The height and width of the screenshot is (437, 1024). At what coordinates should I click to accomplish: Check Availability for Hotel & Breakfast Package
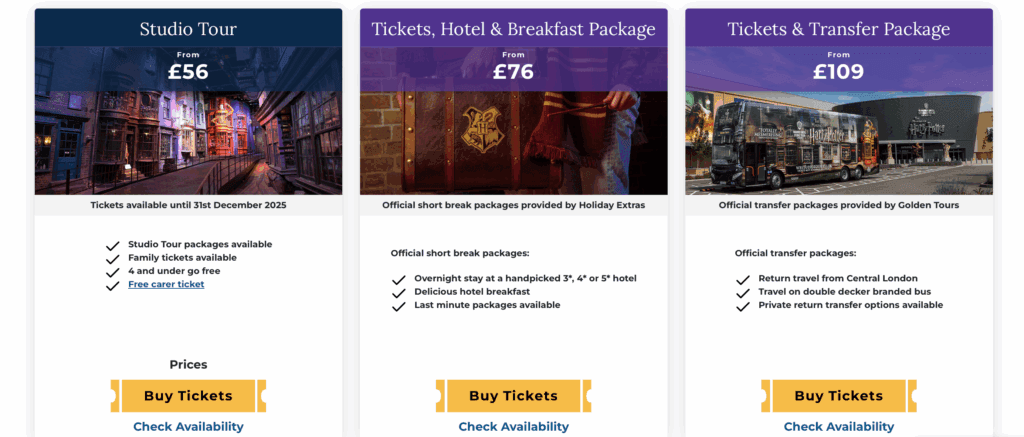(x=513, y=427)
